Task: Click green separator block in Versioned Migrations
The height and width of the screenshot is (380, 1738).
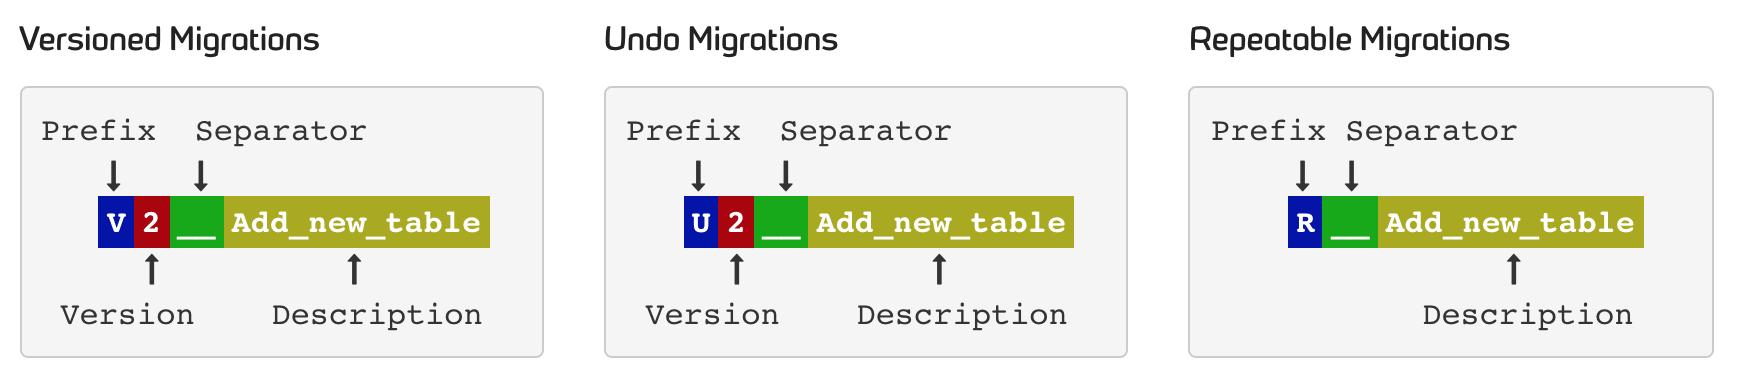Action: tap(197, 222)
